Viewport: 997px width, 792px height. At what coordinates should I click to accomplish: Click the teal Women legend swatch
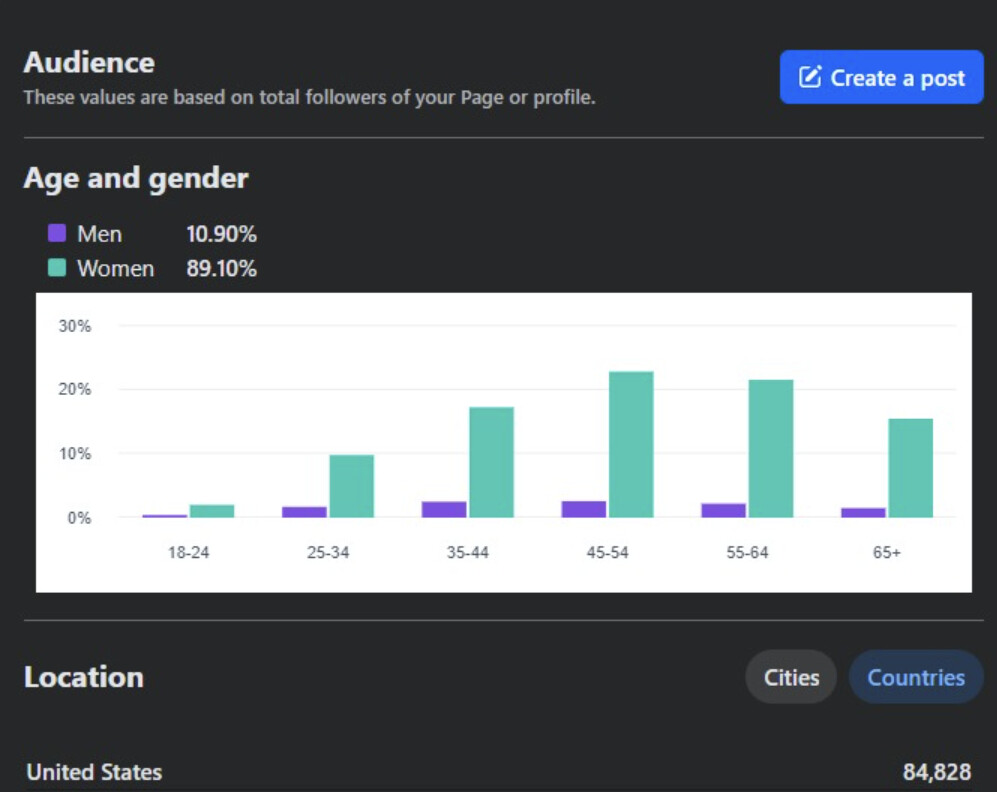click(x=57, y=267)
